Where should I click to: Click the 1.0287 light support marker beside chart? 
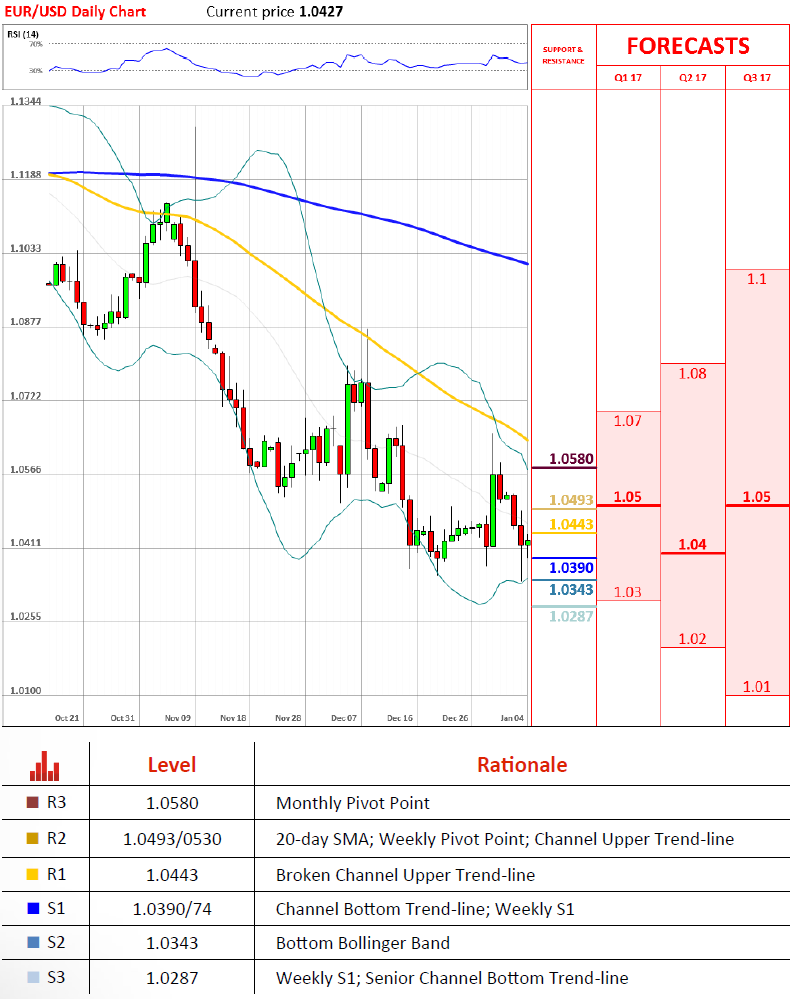click(571, 616)
